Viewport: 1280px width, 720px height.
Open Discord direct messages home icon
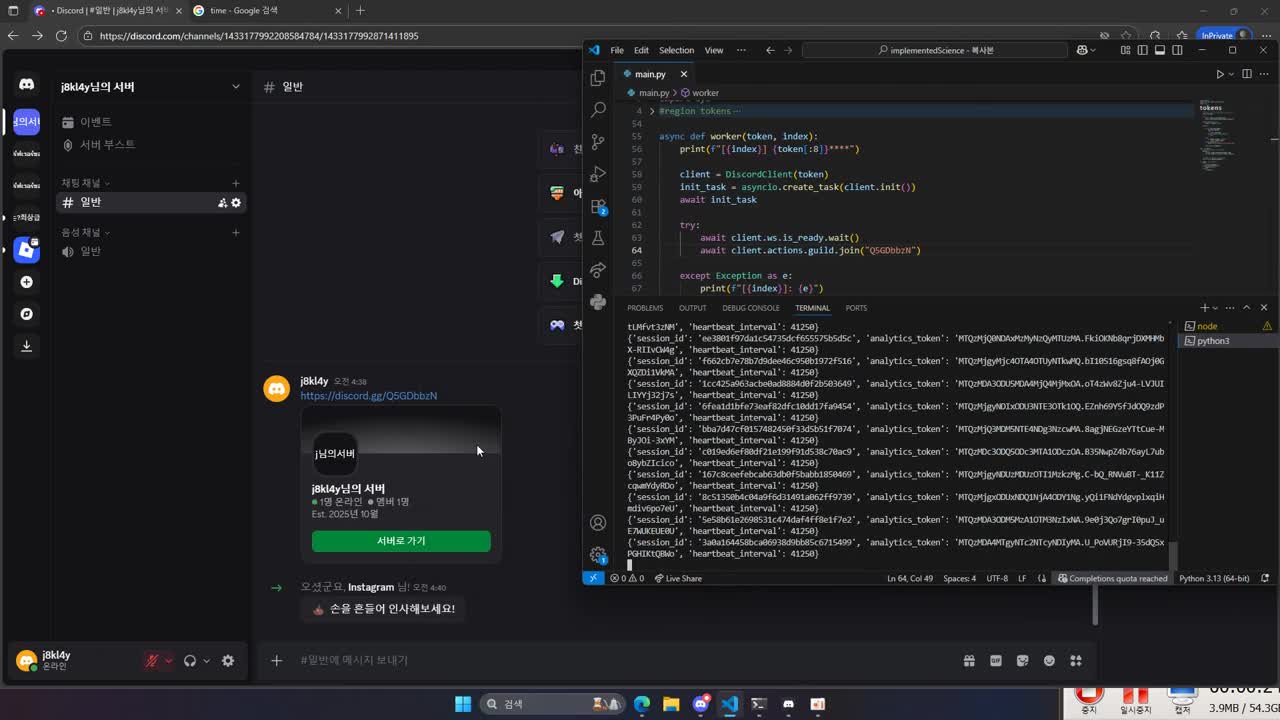27,85
